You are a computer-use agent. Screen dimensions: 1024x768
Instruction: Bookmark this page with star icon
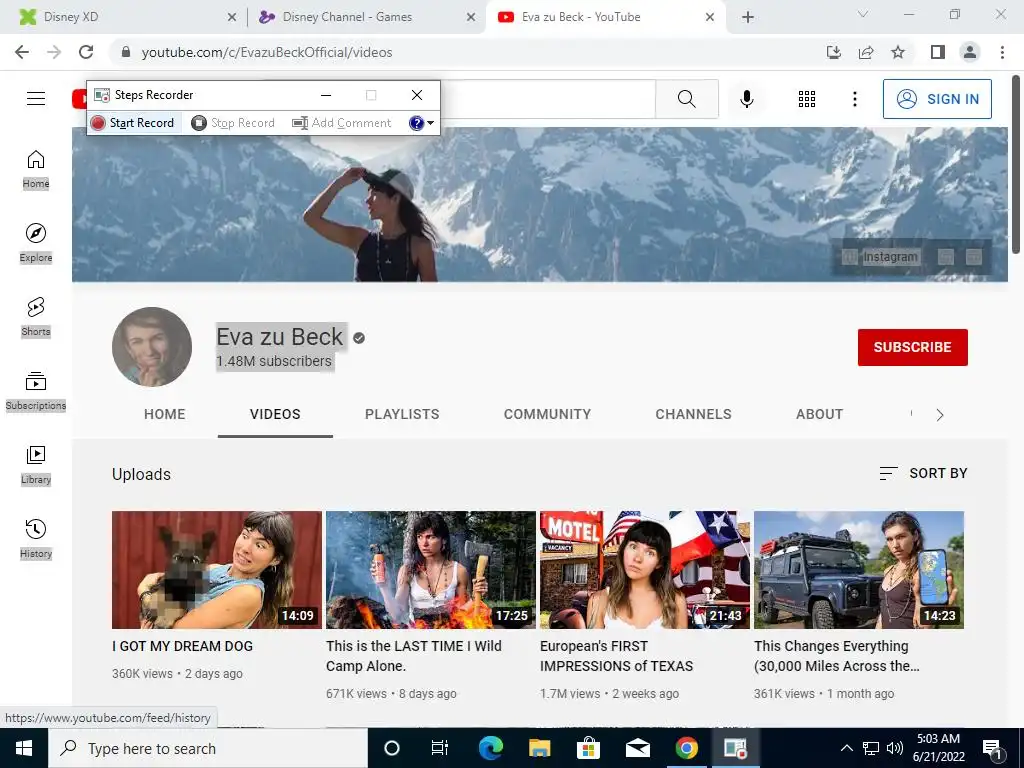point(898,52)
